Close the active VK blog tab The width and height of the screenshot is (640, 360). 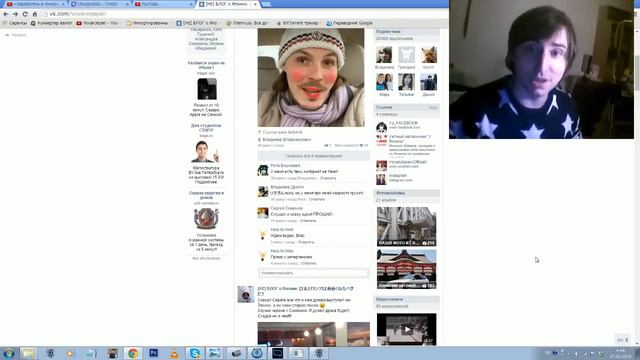256,4
